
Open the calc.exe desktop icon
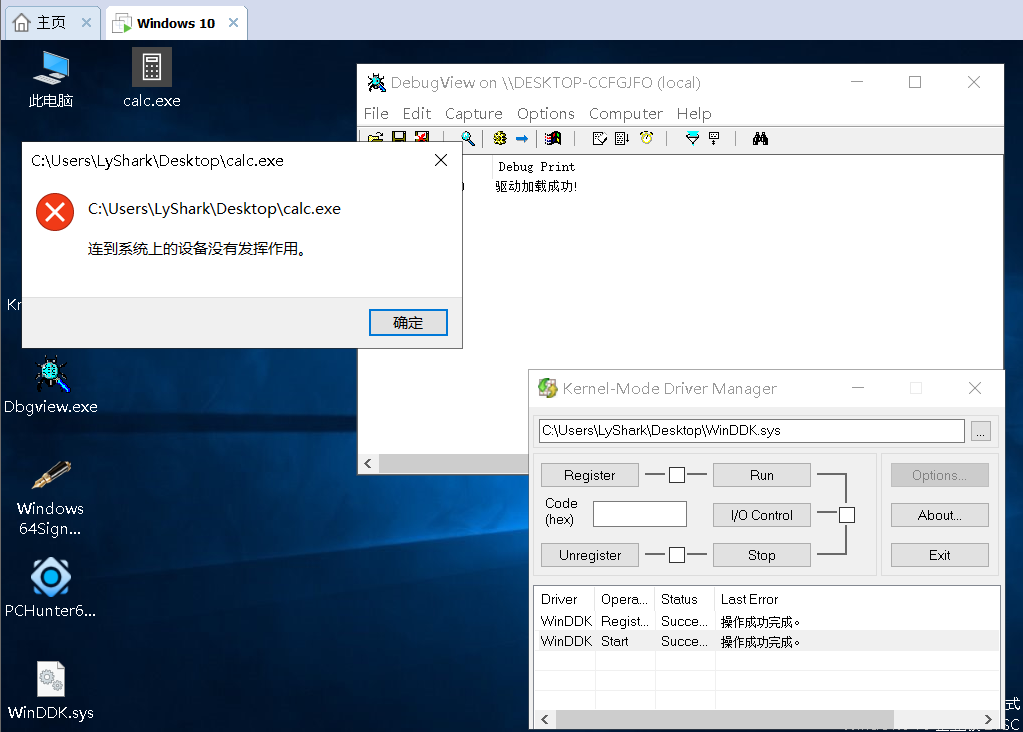(x=152, y=78)
